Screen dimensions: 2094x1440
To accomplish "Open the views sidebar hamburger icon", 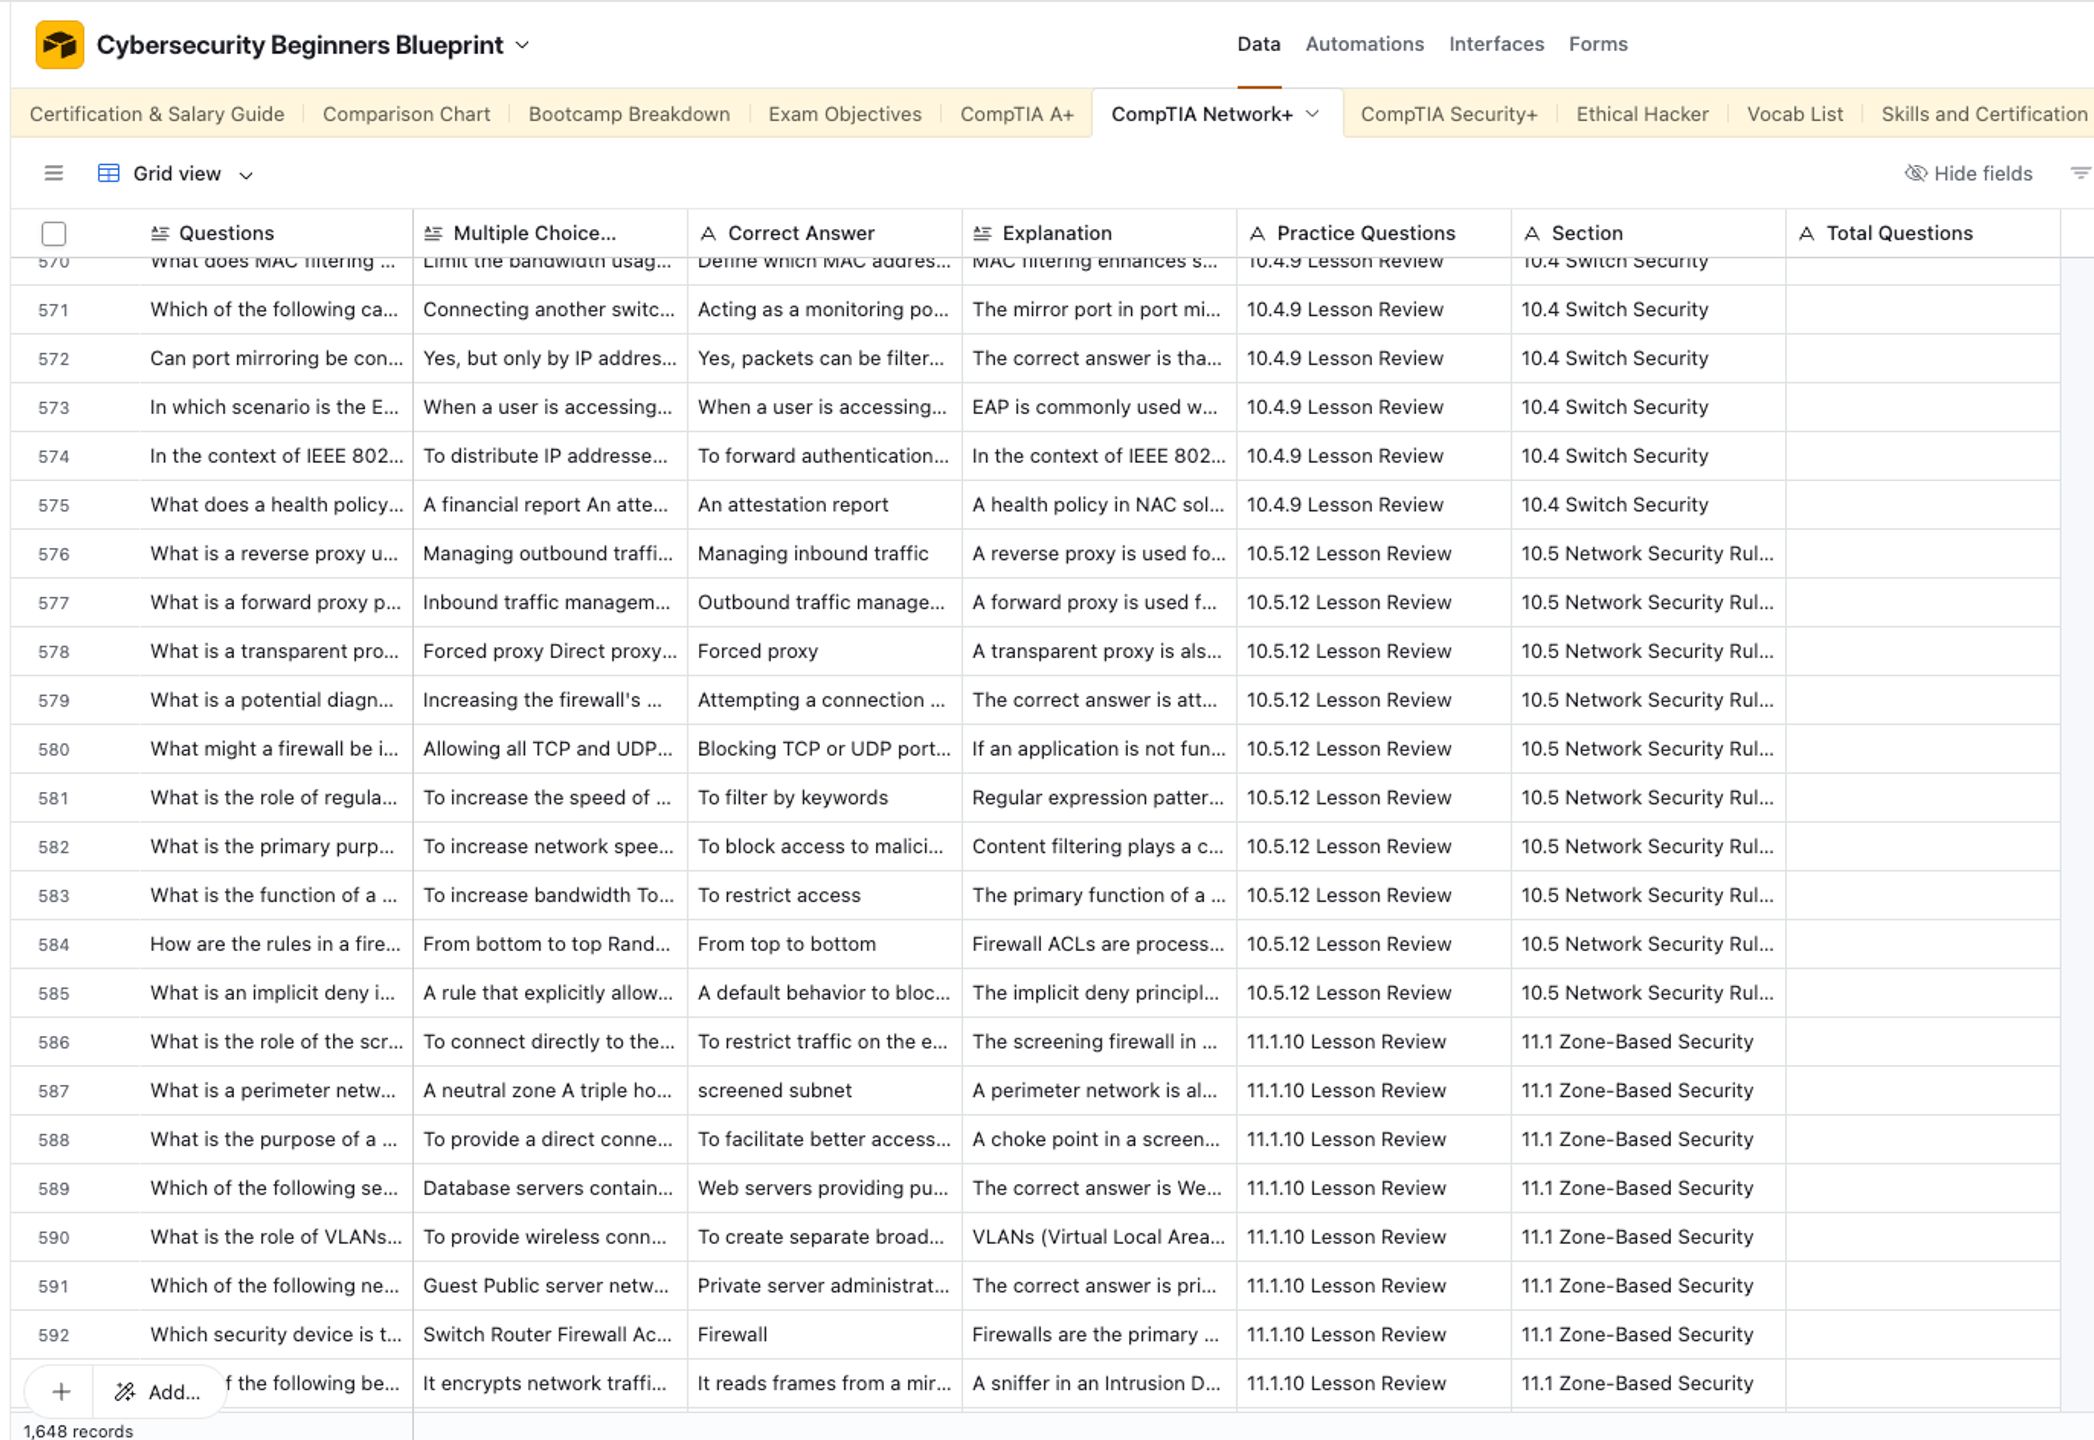I will pyautogui.click(x=54, y=173).
